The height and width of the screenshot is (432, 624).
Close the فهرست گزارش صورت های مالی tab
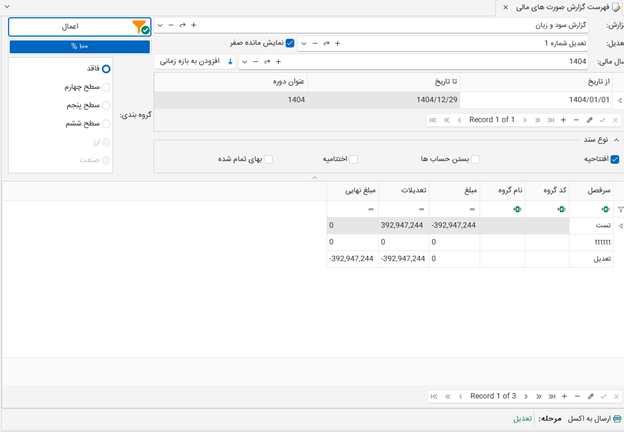coord(505,8)
